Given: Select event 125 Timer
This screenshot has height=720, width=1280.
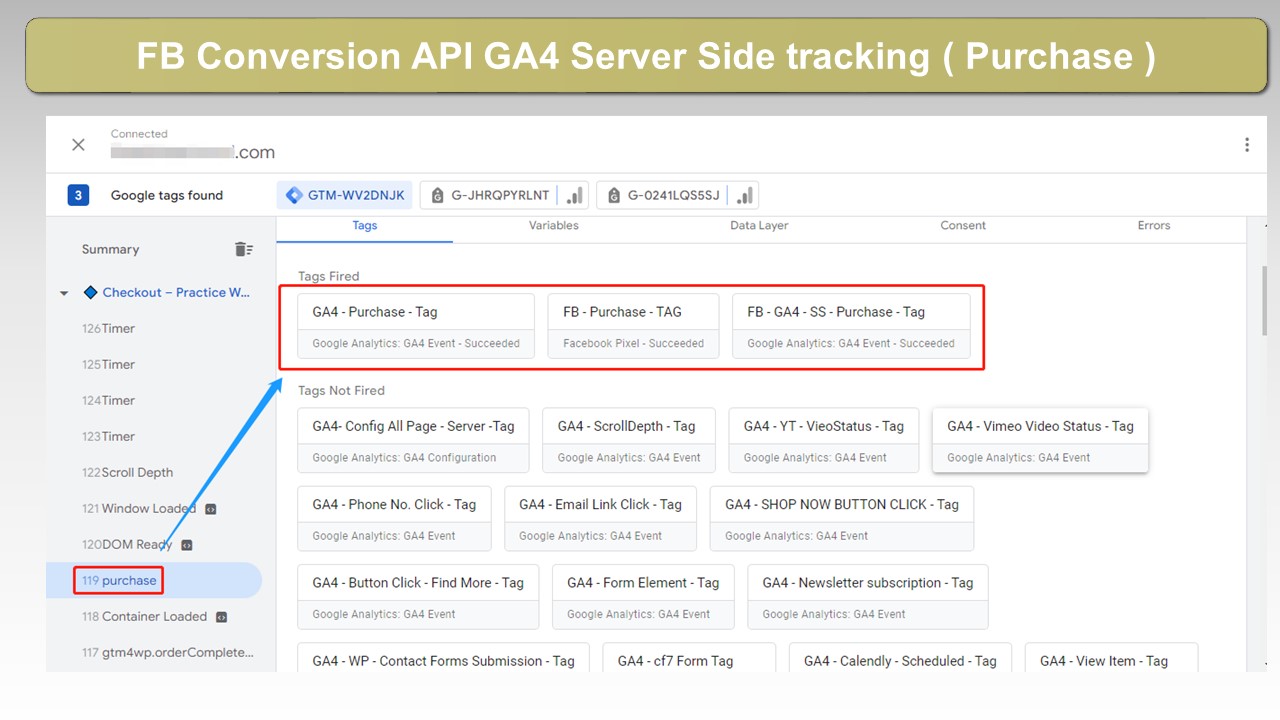Looking at the screenshot, I should point(108,365).
